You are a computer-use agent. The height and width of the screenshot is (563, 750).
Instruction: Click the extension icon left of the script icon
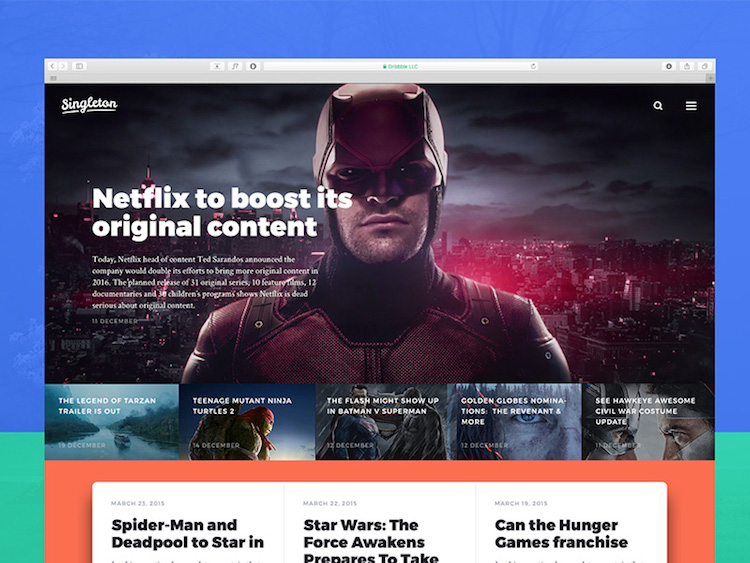point(217,66)
